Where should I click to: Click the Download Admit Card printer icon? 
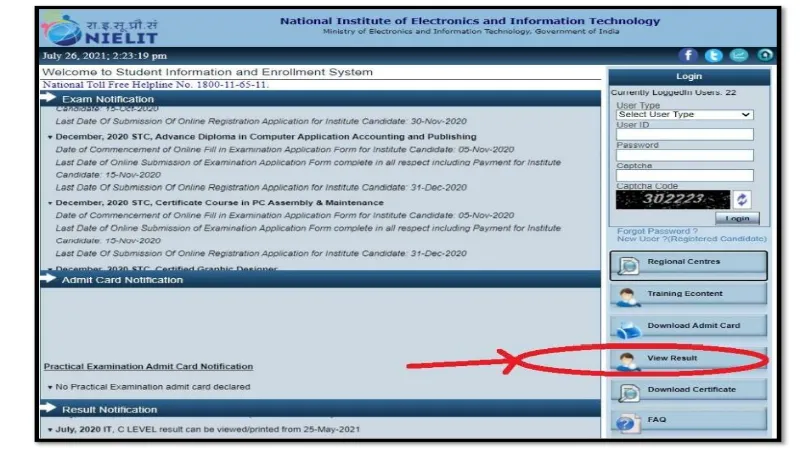[x=628, y=330]
